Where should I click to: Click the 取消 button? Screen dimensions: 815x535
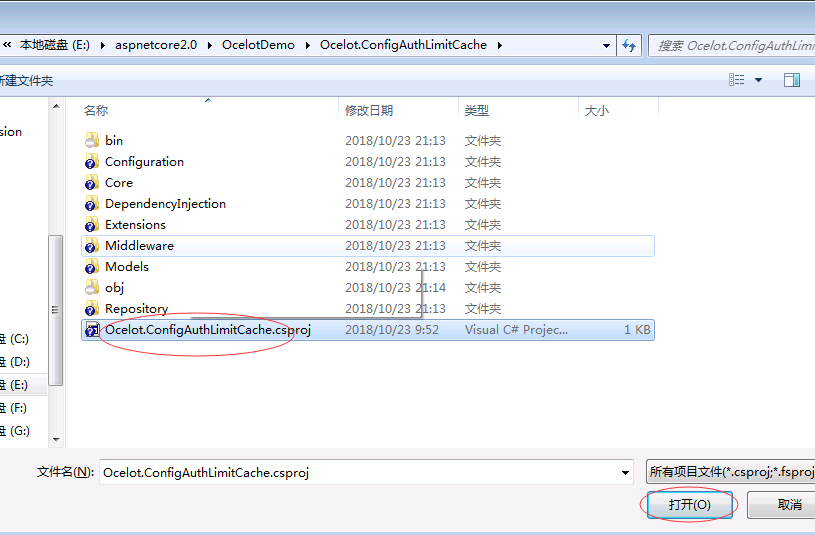(x=781, y=505)
